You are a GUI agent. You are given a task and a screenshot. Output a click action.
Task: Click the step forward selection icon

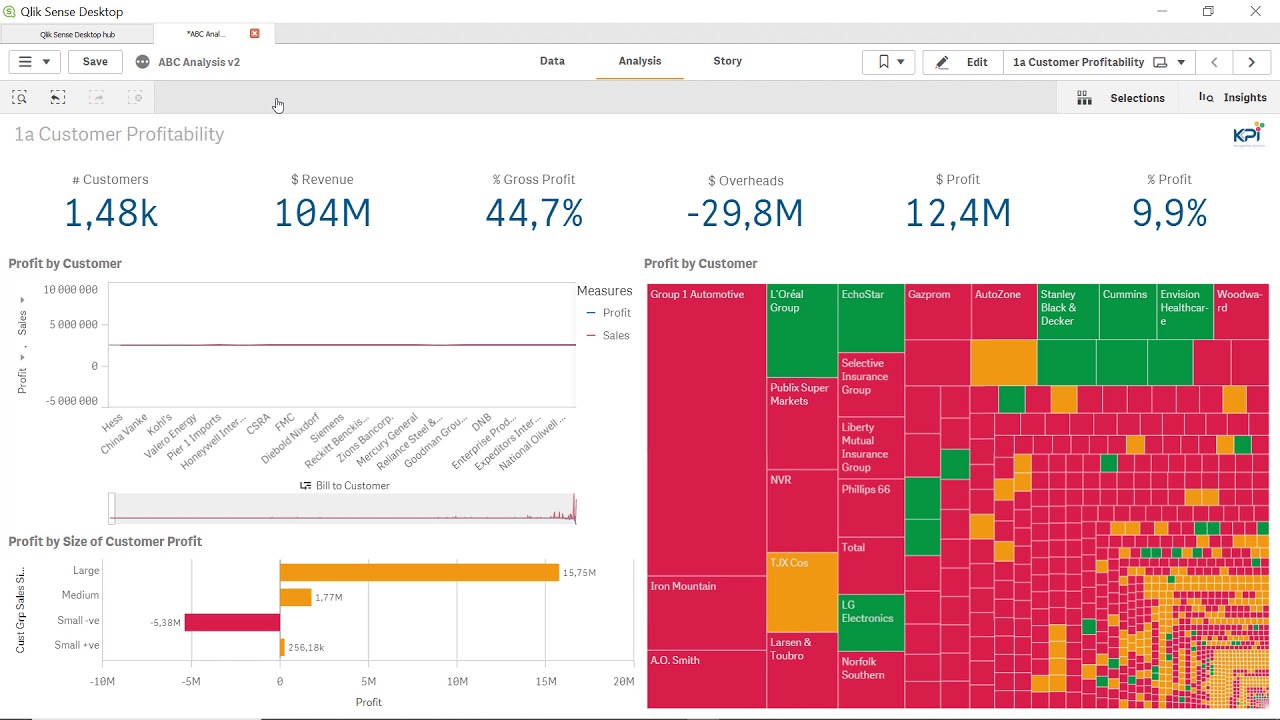tap(97, 97)
